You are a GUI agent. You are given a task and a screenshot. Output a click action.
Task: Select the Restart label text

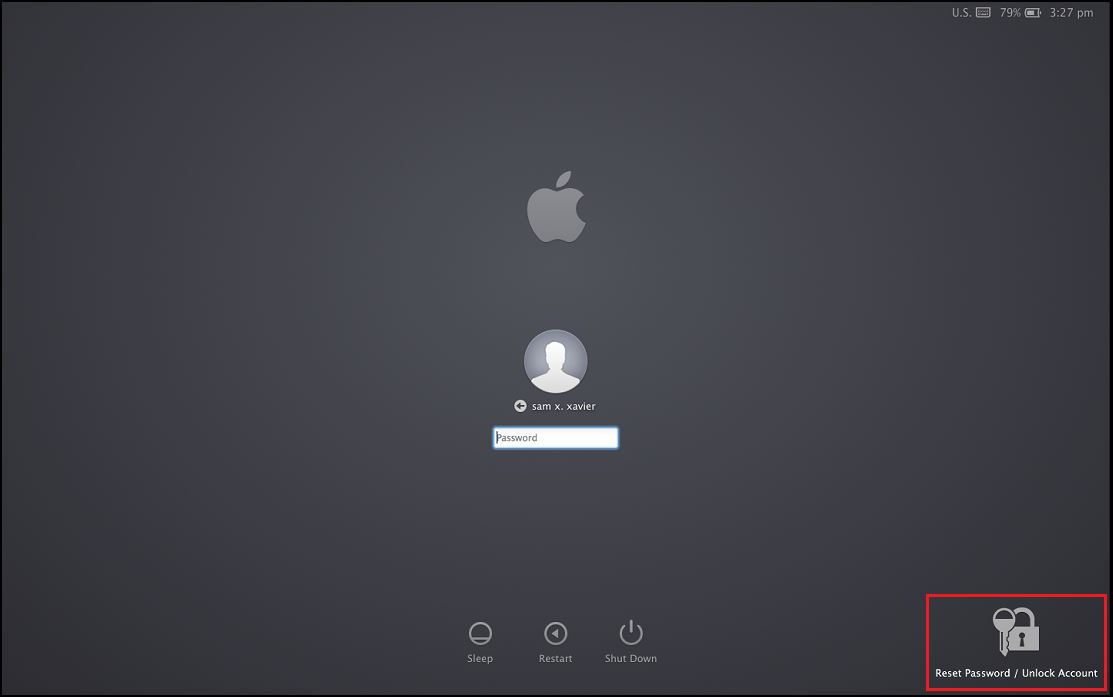555,658
